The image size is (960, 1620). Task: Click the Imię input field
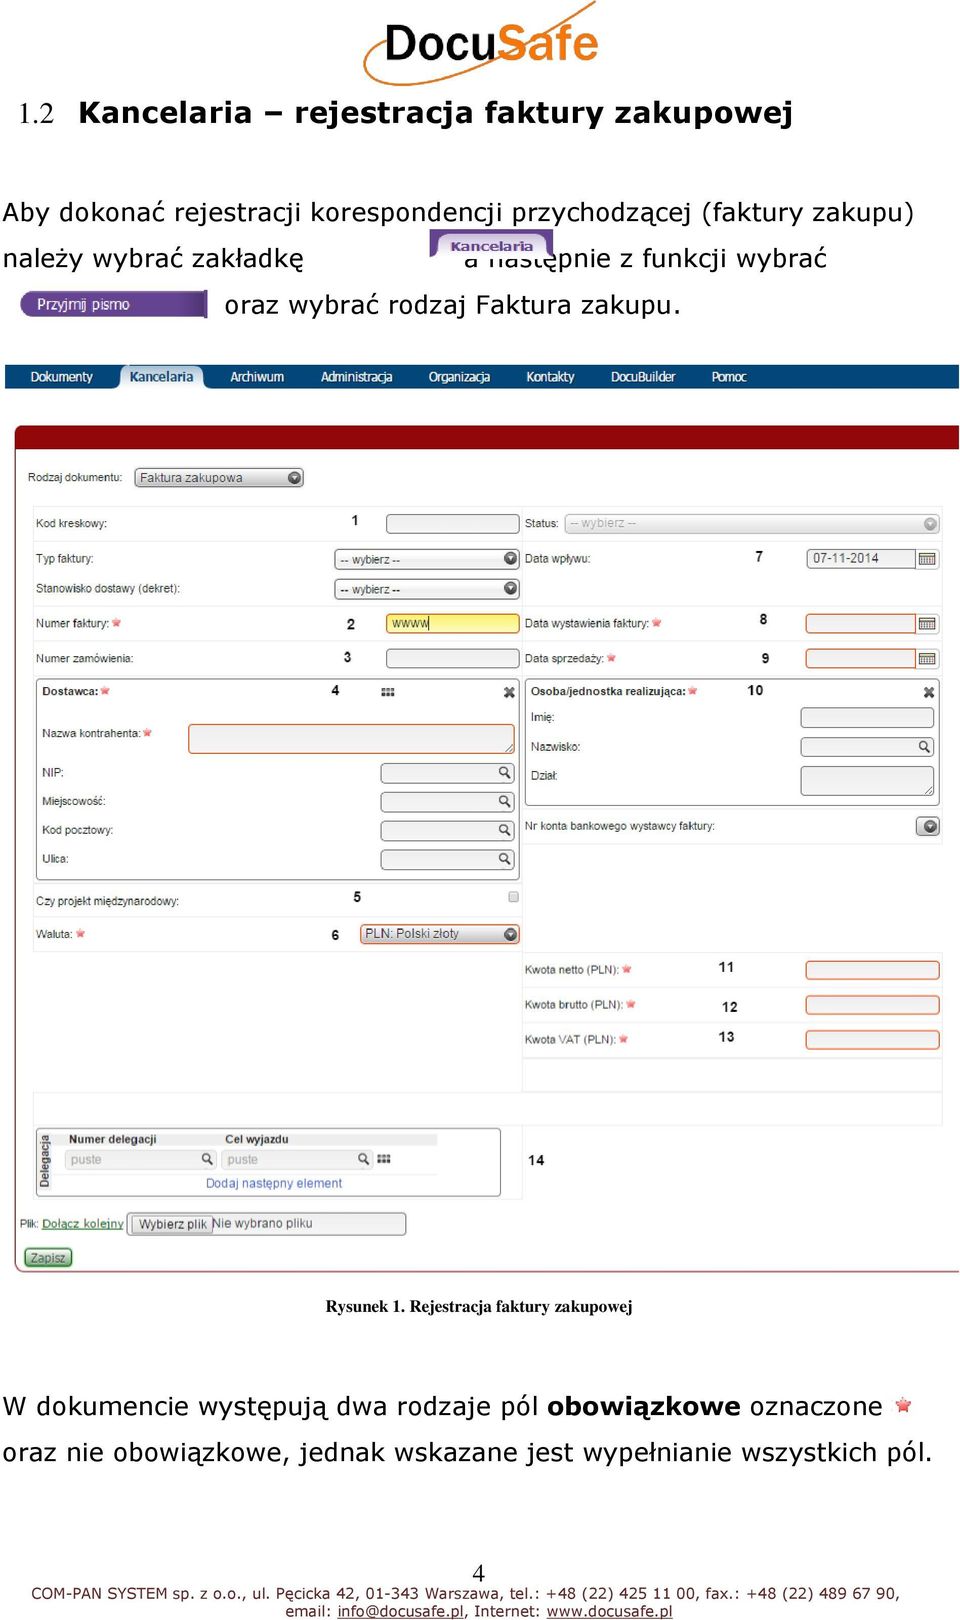pos(867,717)
